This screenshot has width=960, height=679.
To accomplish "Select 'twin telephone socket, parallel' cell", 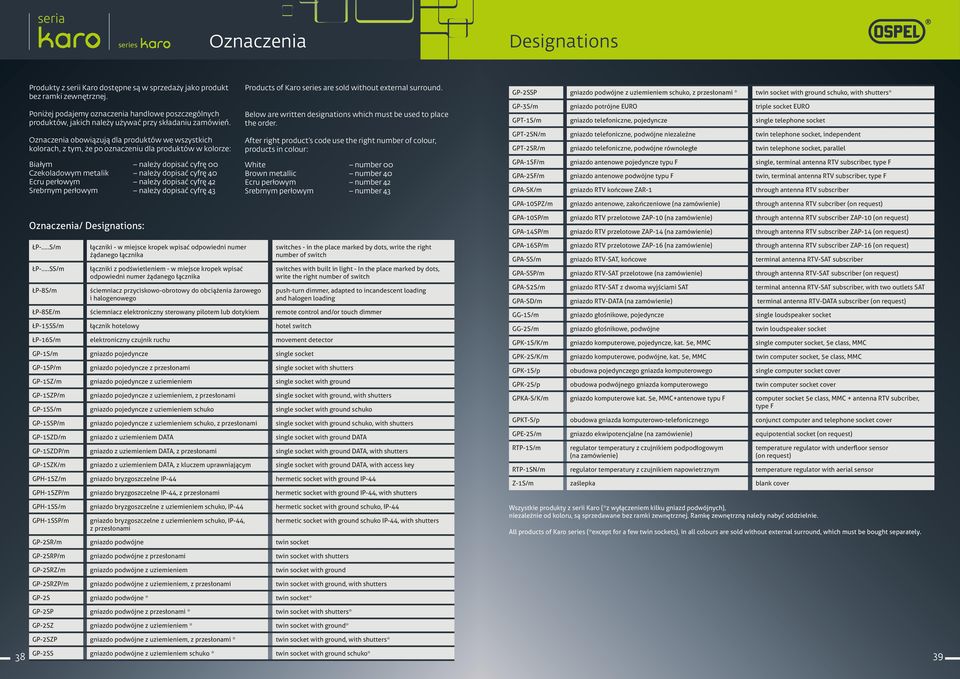I will point(843,148).
